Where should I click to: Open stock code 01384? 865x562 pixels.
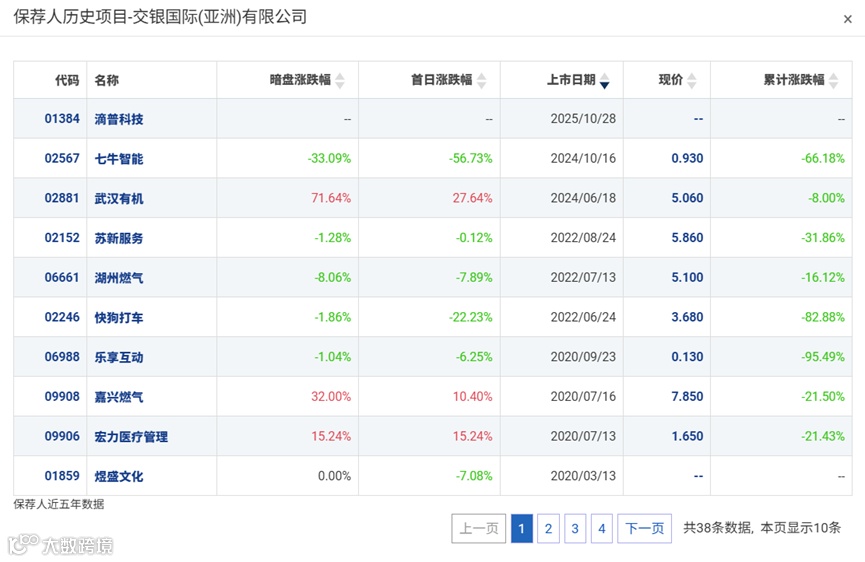click(x=62, y=119)
